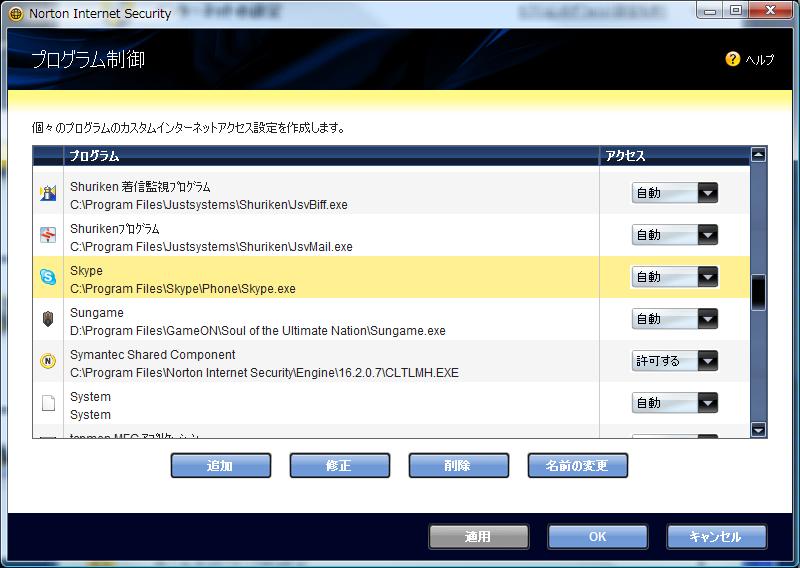Screen dimensions: 800x568
Task: Open the ヘルプ help link
Action: coord(760,60)
